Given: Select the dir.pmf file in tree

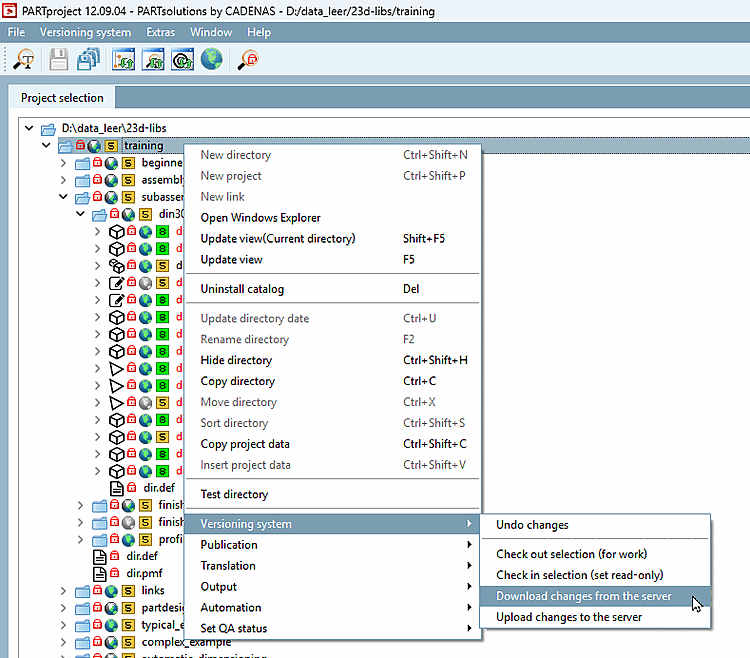Looking at the screenshot, I should [143, 574].
